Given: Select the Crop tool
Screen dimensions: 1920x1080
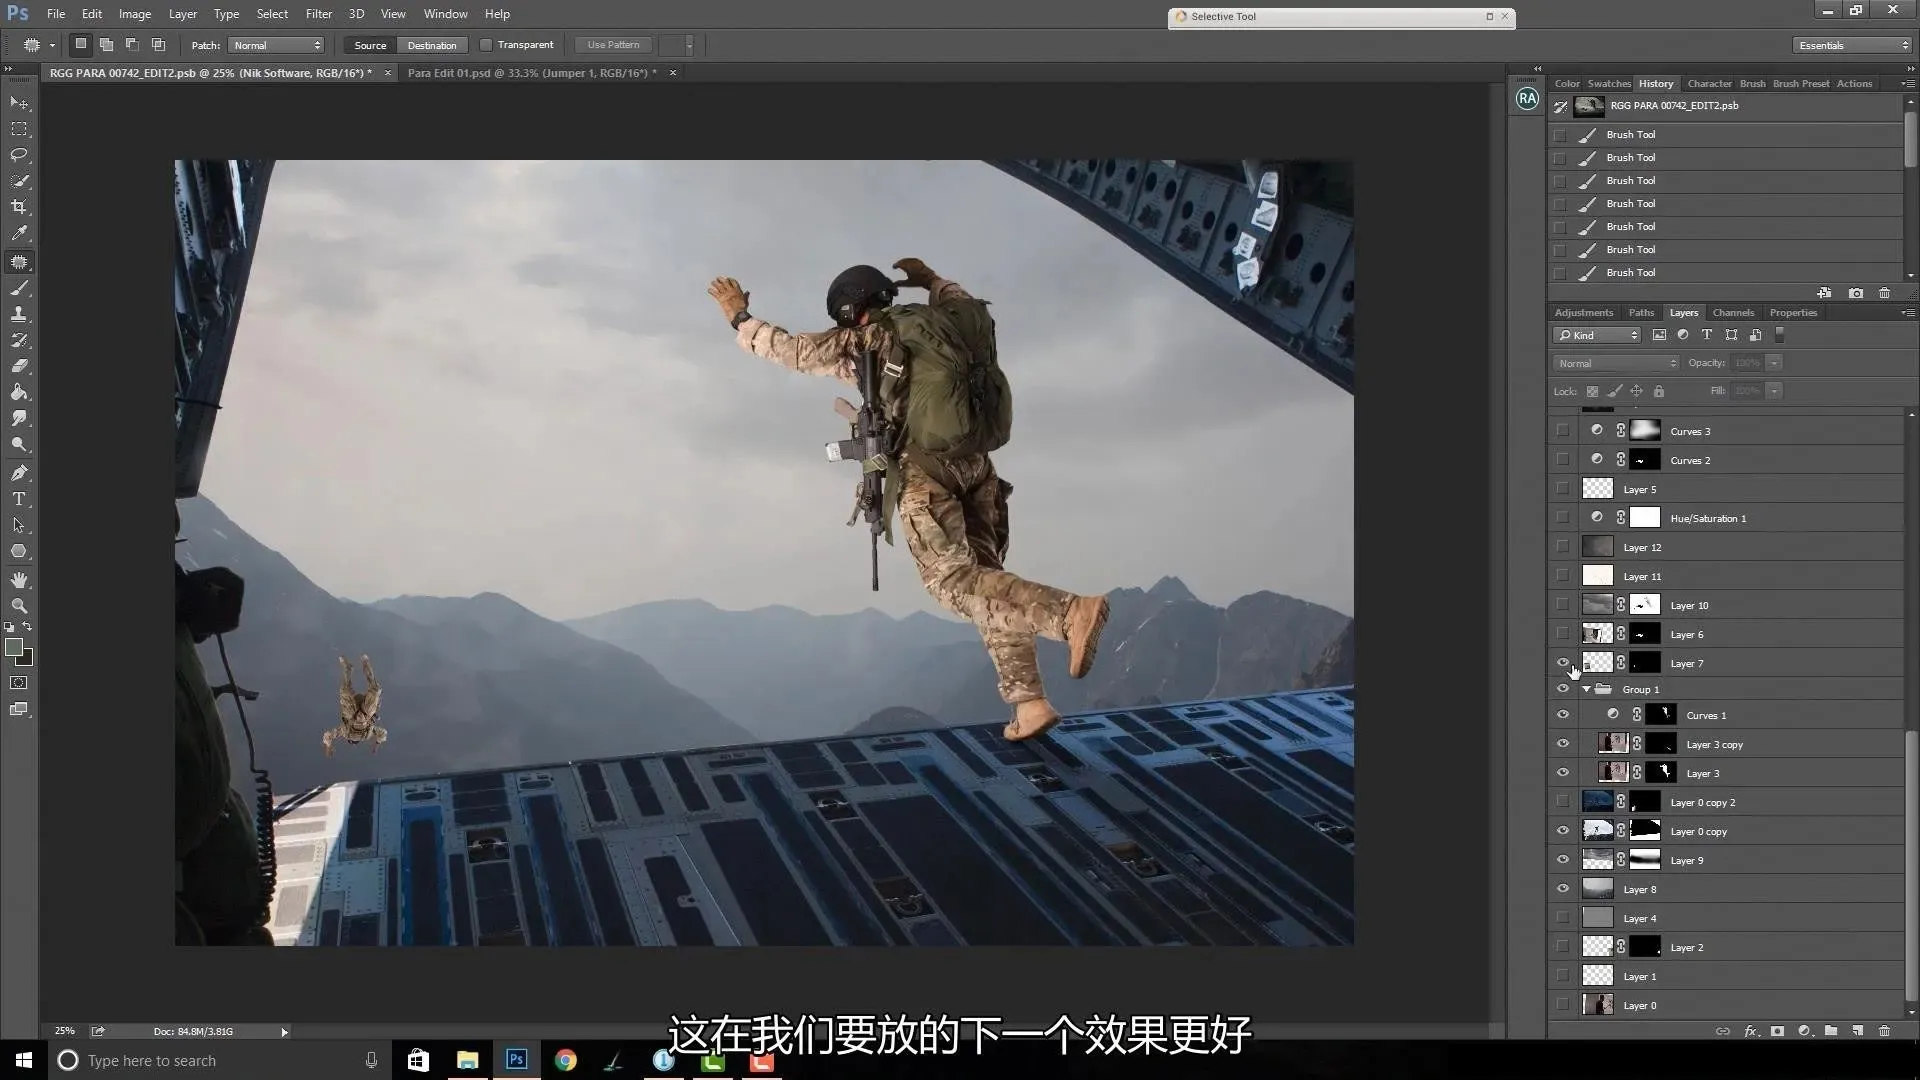Looking at the screenshot, I should coord(19,207).
